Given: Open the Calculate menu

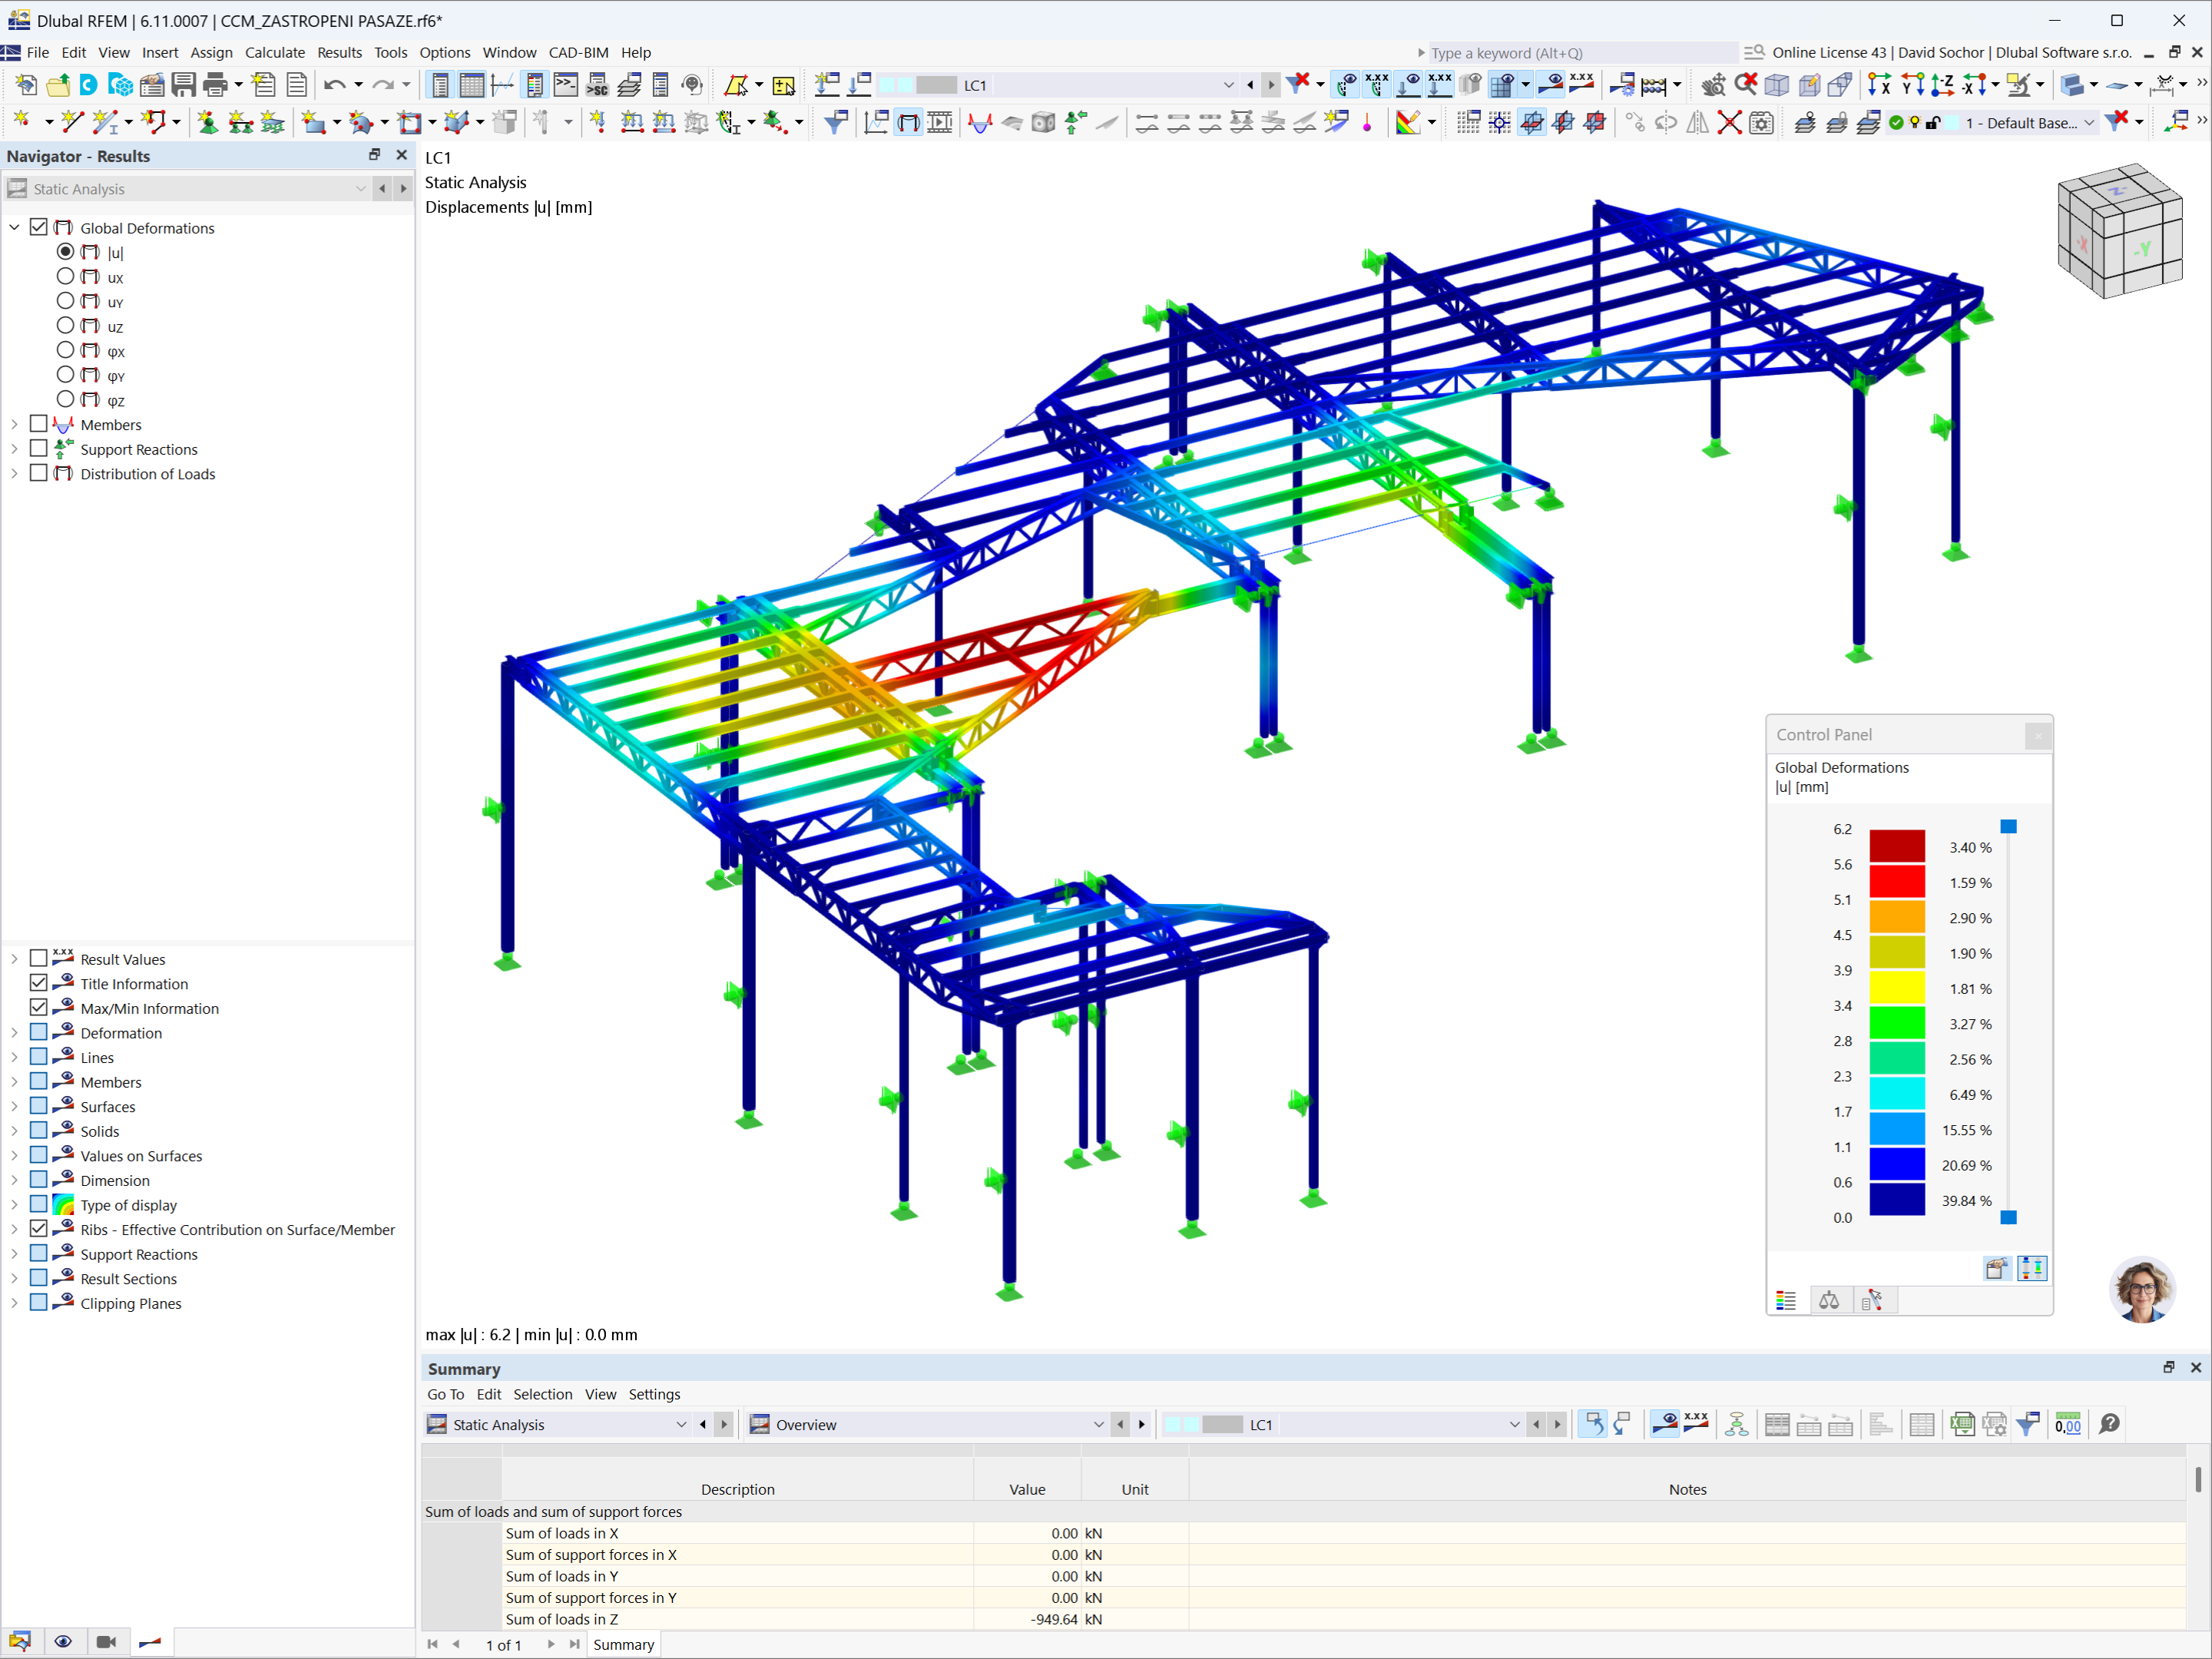Looking at the screenshot, I should point(274,53).
